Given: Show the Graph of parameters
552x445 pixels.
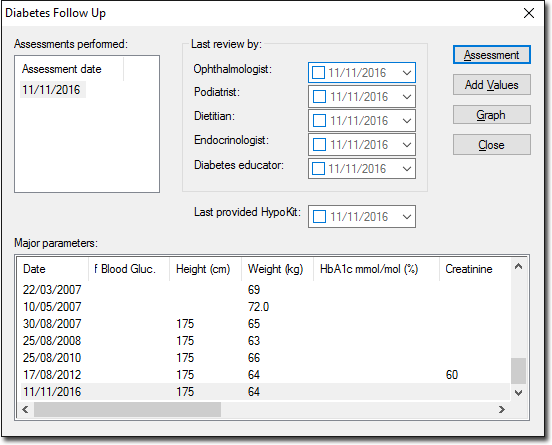Looking at the screenshot, I should tap(491, 114).
